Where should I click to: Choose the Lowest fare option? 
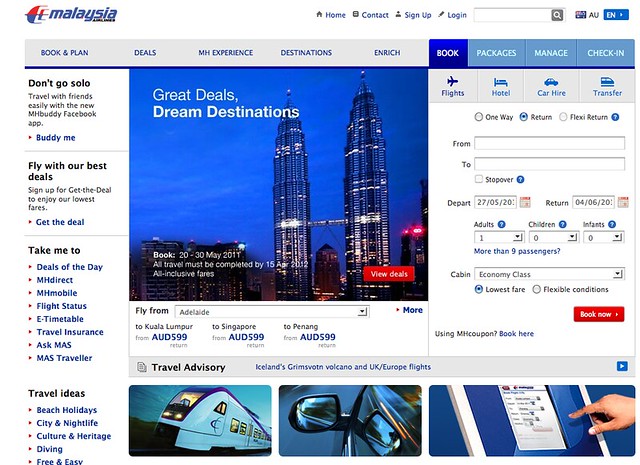click(x=479, y=289)
